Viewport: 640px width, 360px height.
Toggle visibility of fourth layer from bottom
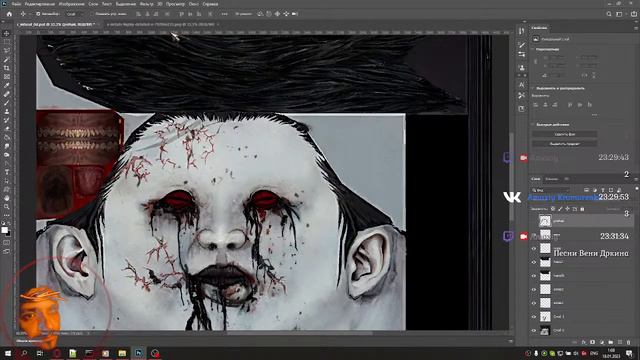tap(533, 289)
